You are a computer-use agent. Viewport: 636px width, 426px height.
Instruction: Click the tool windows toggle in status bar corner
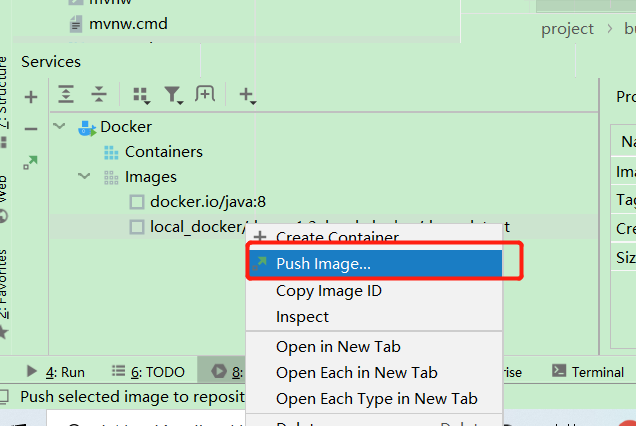(4, 397)
